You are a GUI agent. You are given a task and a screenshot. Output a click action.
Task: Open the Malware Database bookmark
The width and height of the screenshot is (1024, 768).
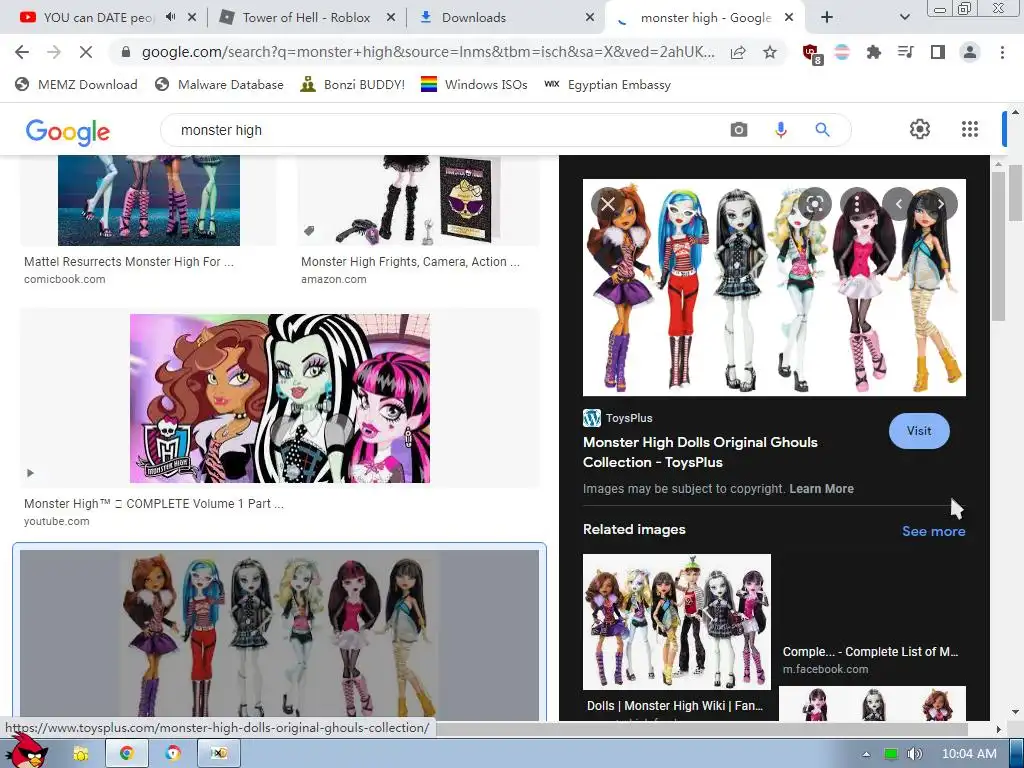coord(219,84)
